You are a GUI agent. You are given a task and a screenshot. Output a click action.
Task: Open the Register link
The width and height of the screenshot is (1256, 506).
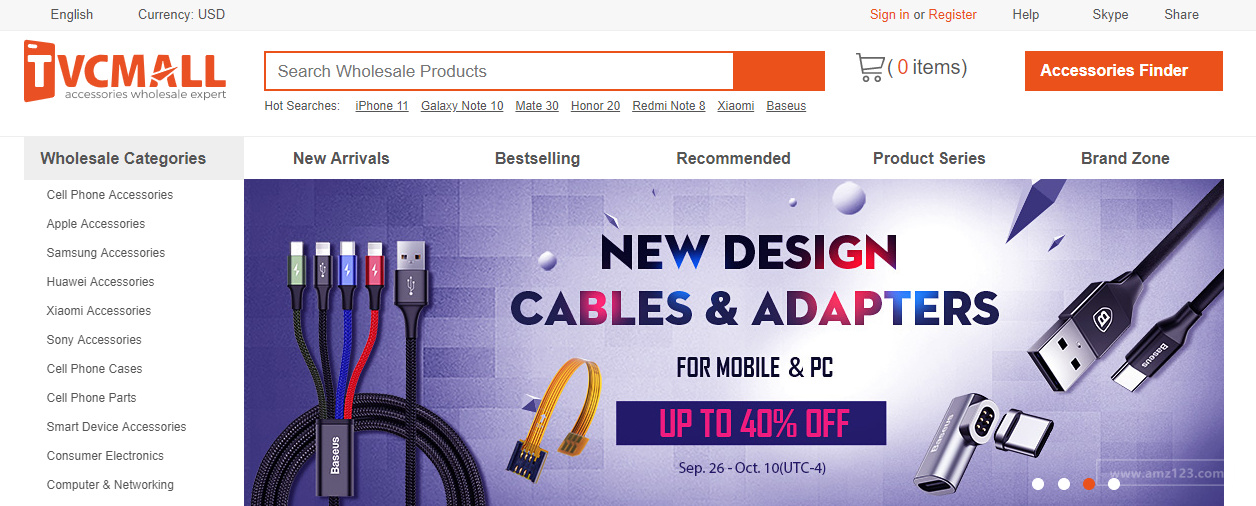pyautogui.click(x=952, y=14)
